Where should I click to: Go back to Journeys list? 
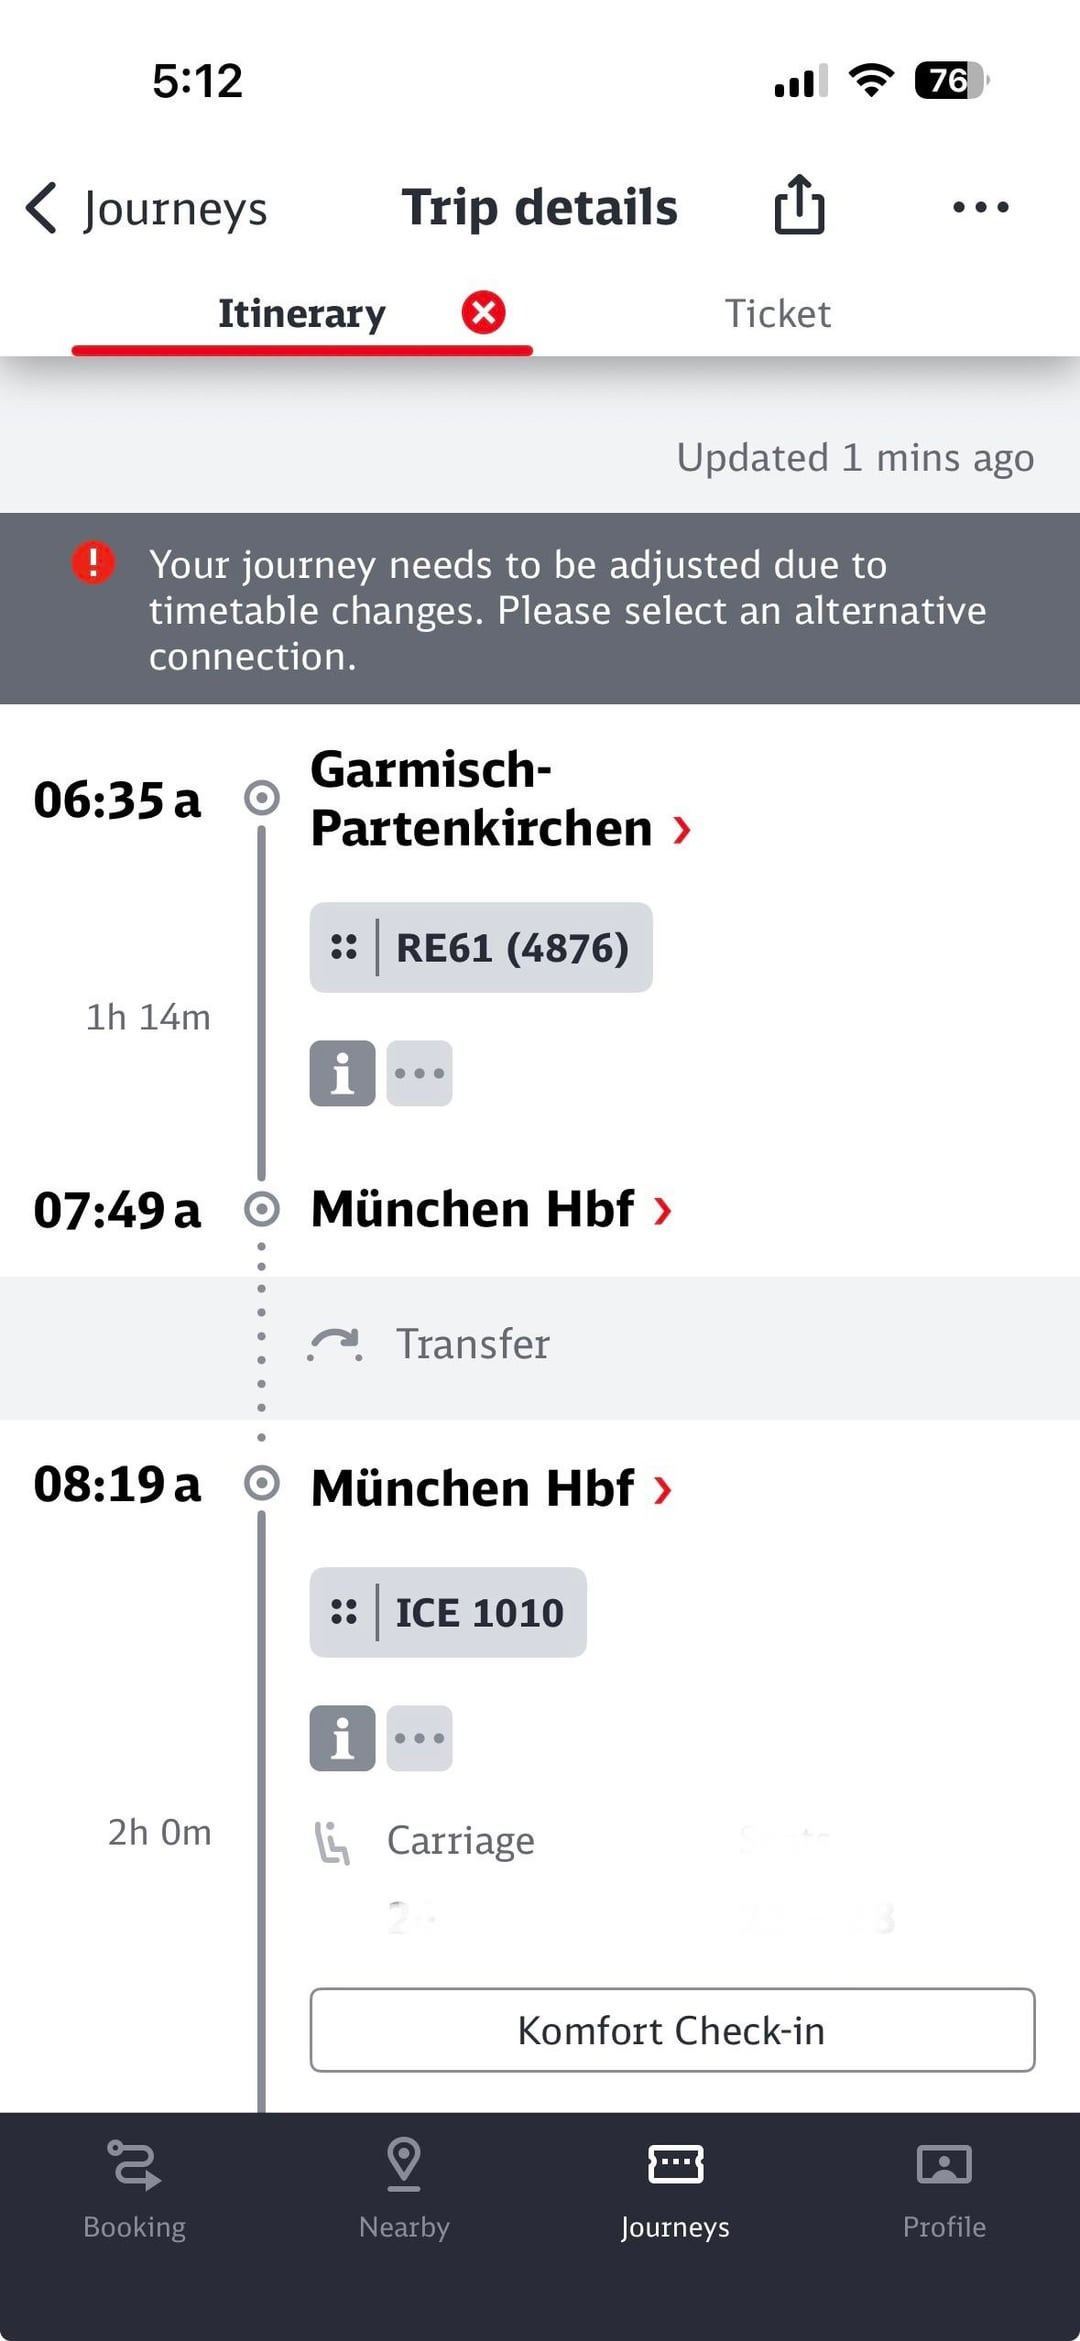[x=147, y=208]
